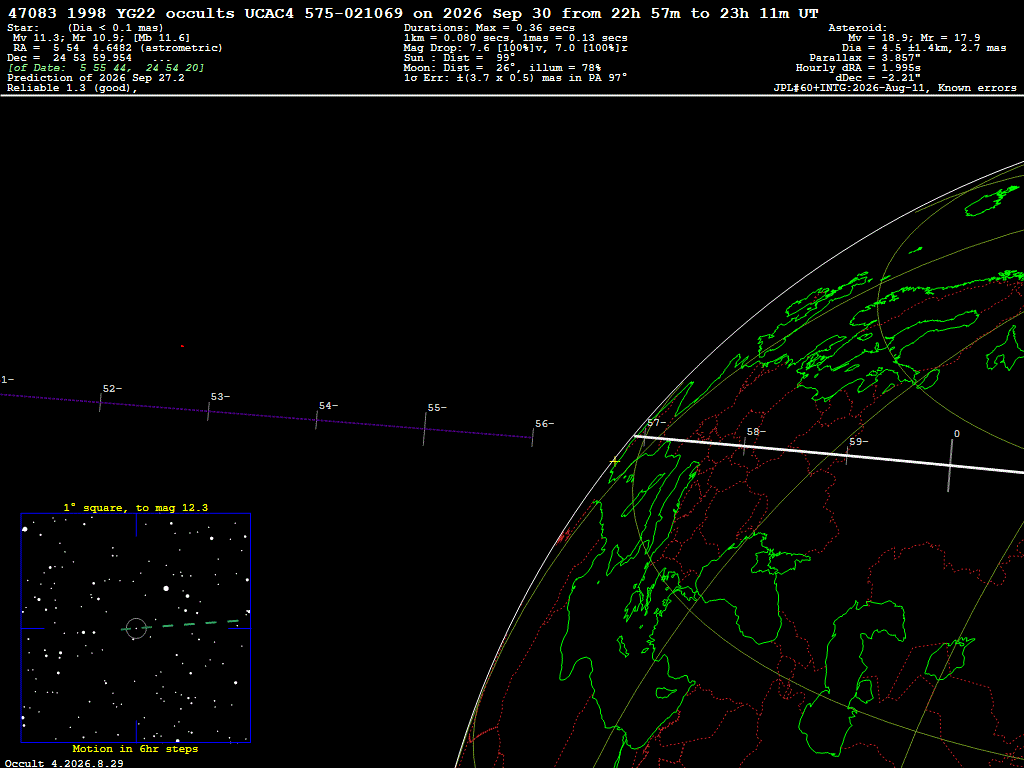The height and width of the screenshot is (768, 1024).
Task: Click the 0 hour tick on shadow track
Action: click(950, 465)
